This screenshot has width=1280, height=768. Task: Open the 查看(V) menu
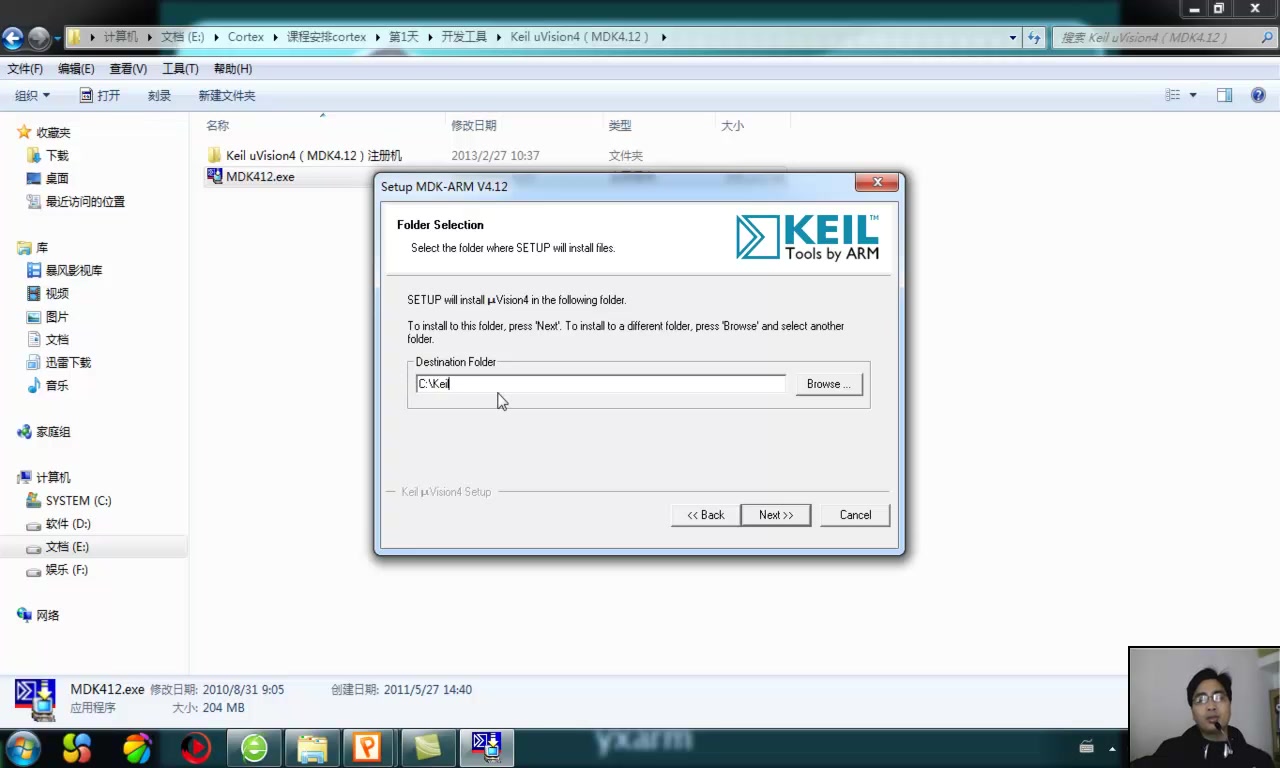click(x=128, y=69)
